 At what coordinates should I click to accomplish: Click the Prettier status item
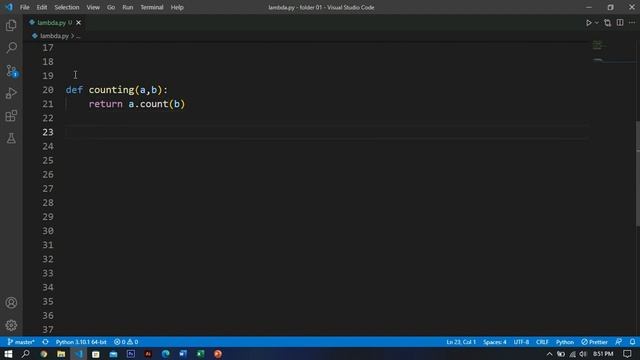pyautogui.click(x=594, y=342)
